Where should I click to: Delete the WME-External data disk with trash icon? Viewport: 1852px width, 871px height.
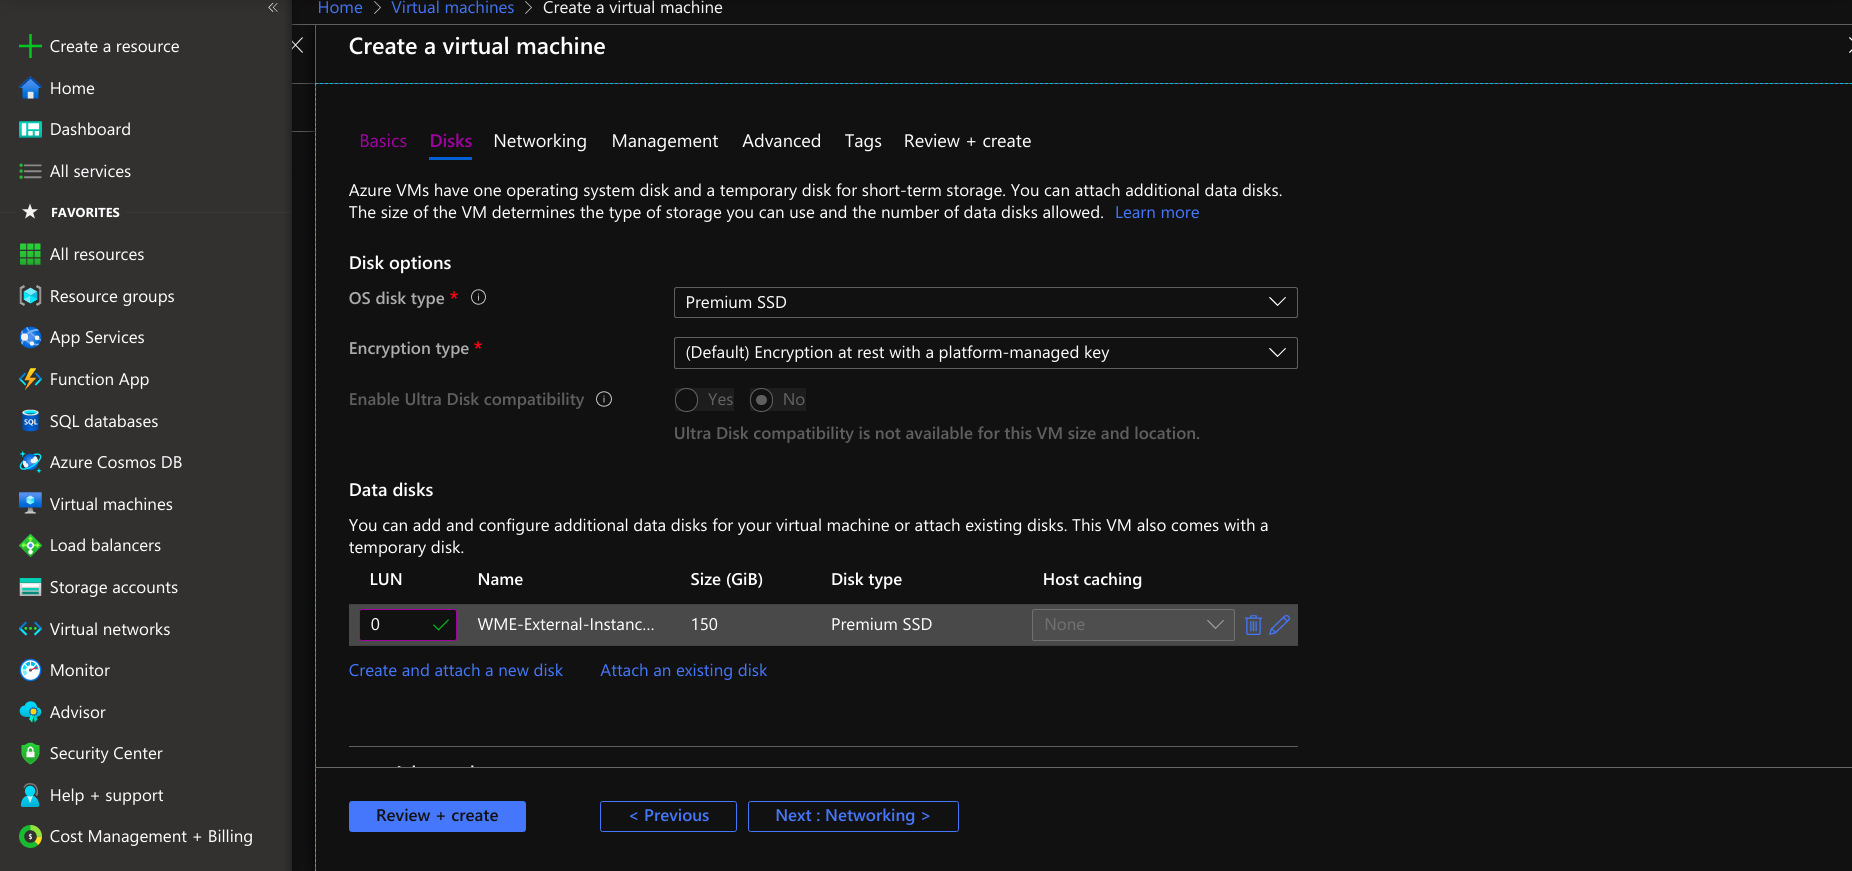[x=1253, y=625]
